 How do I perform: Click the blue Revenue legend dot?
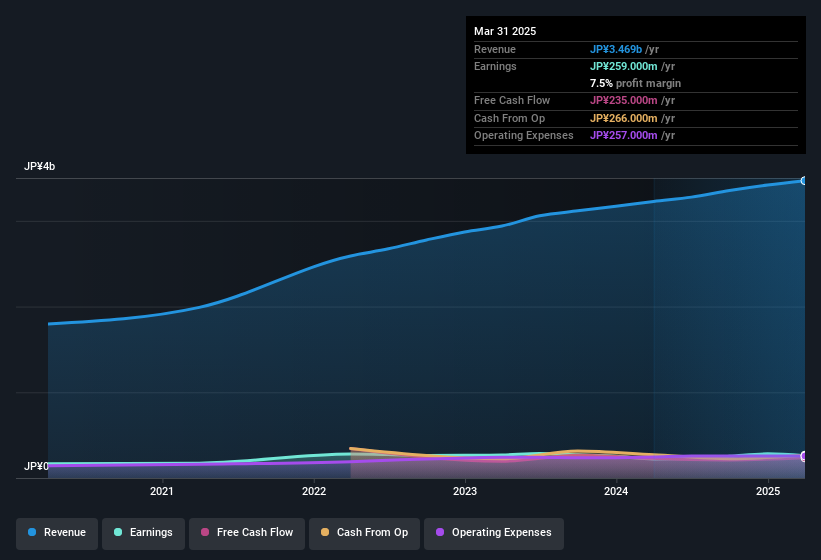click(32, 532)
